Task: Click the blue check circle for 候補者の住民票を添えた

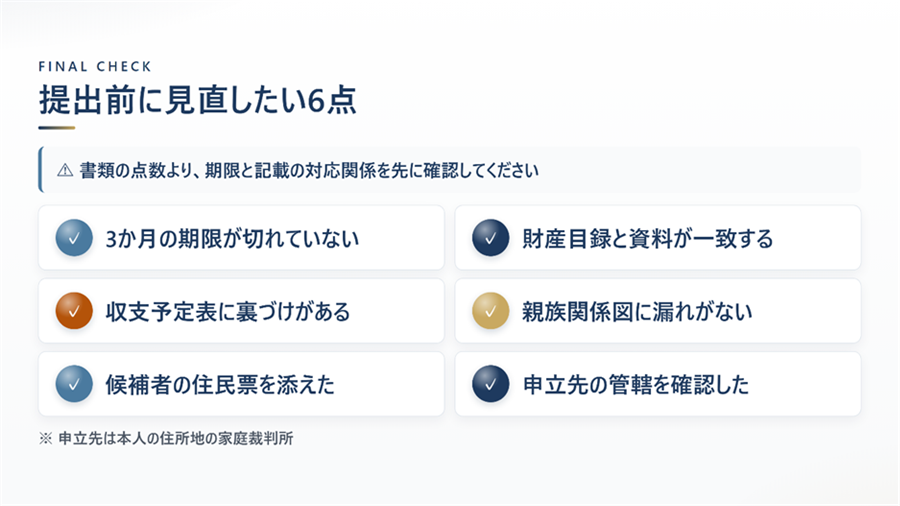Action: tap(74, 384)
